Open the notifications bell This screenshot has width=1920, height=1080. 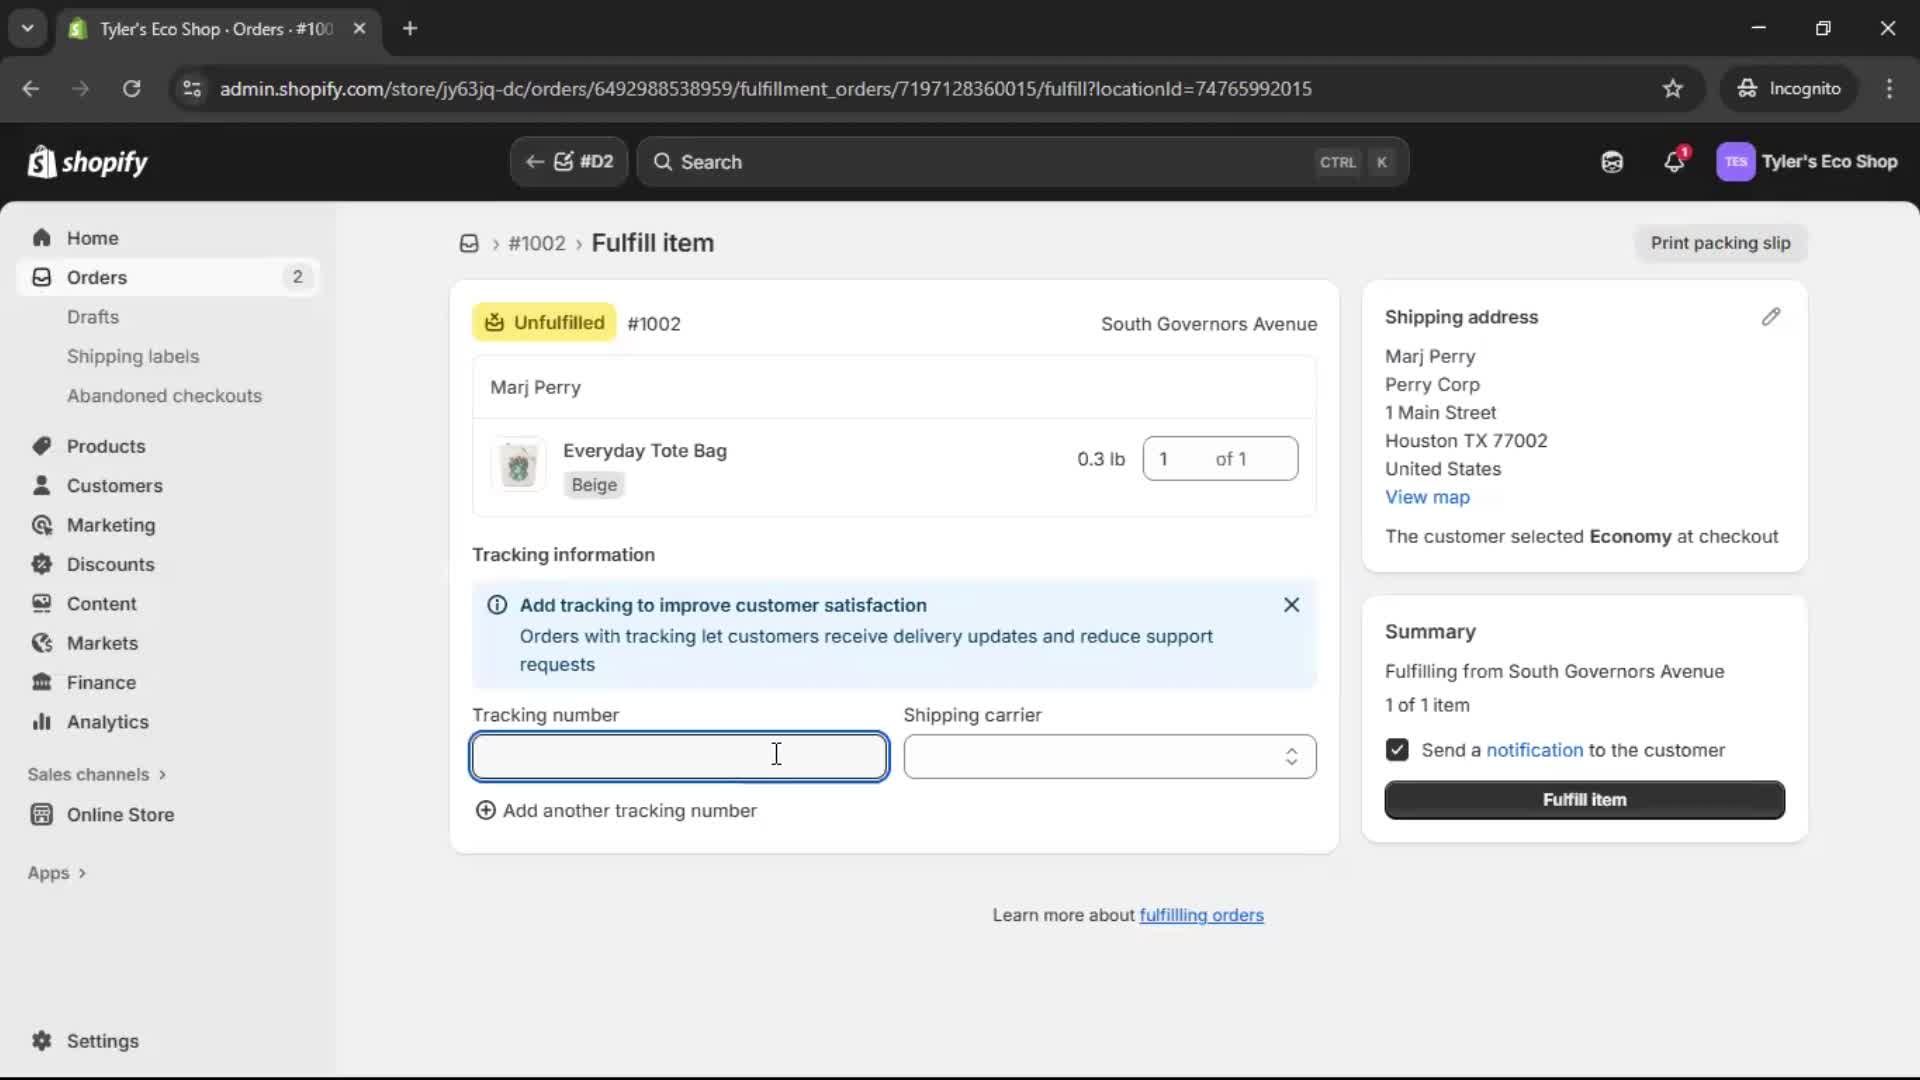[x=1675, y=161]
